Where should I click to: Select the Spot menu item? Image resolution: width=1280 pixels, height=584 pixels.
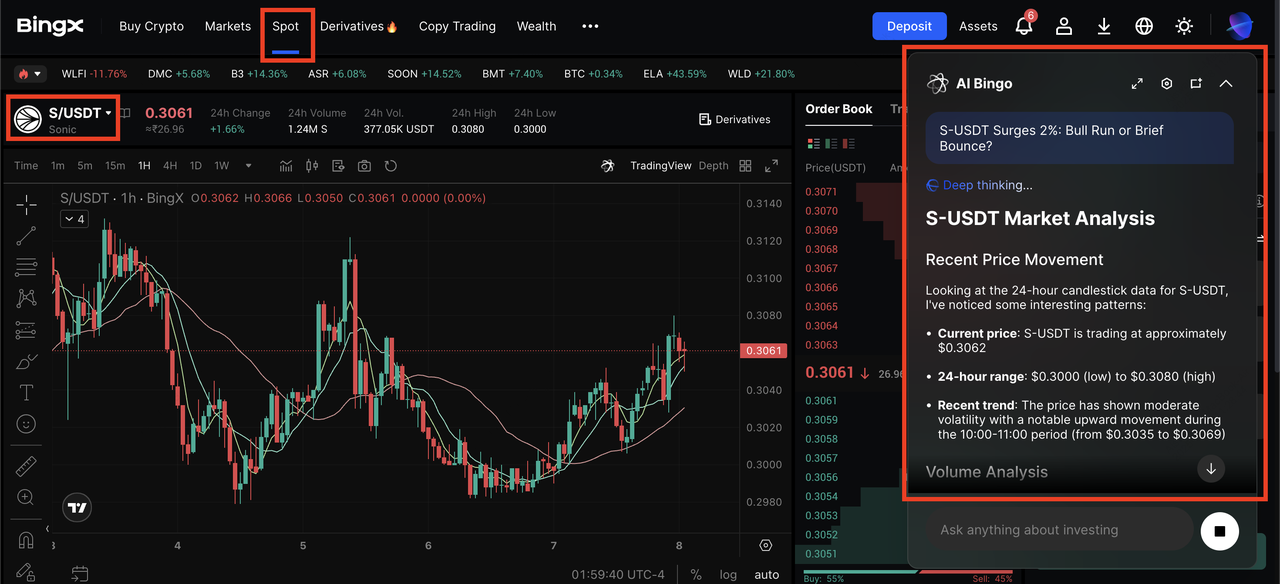pyautogui.click(x=286, y=26)
